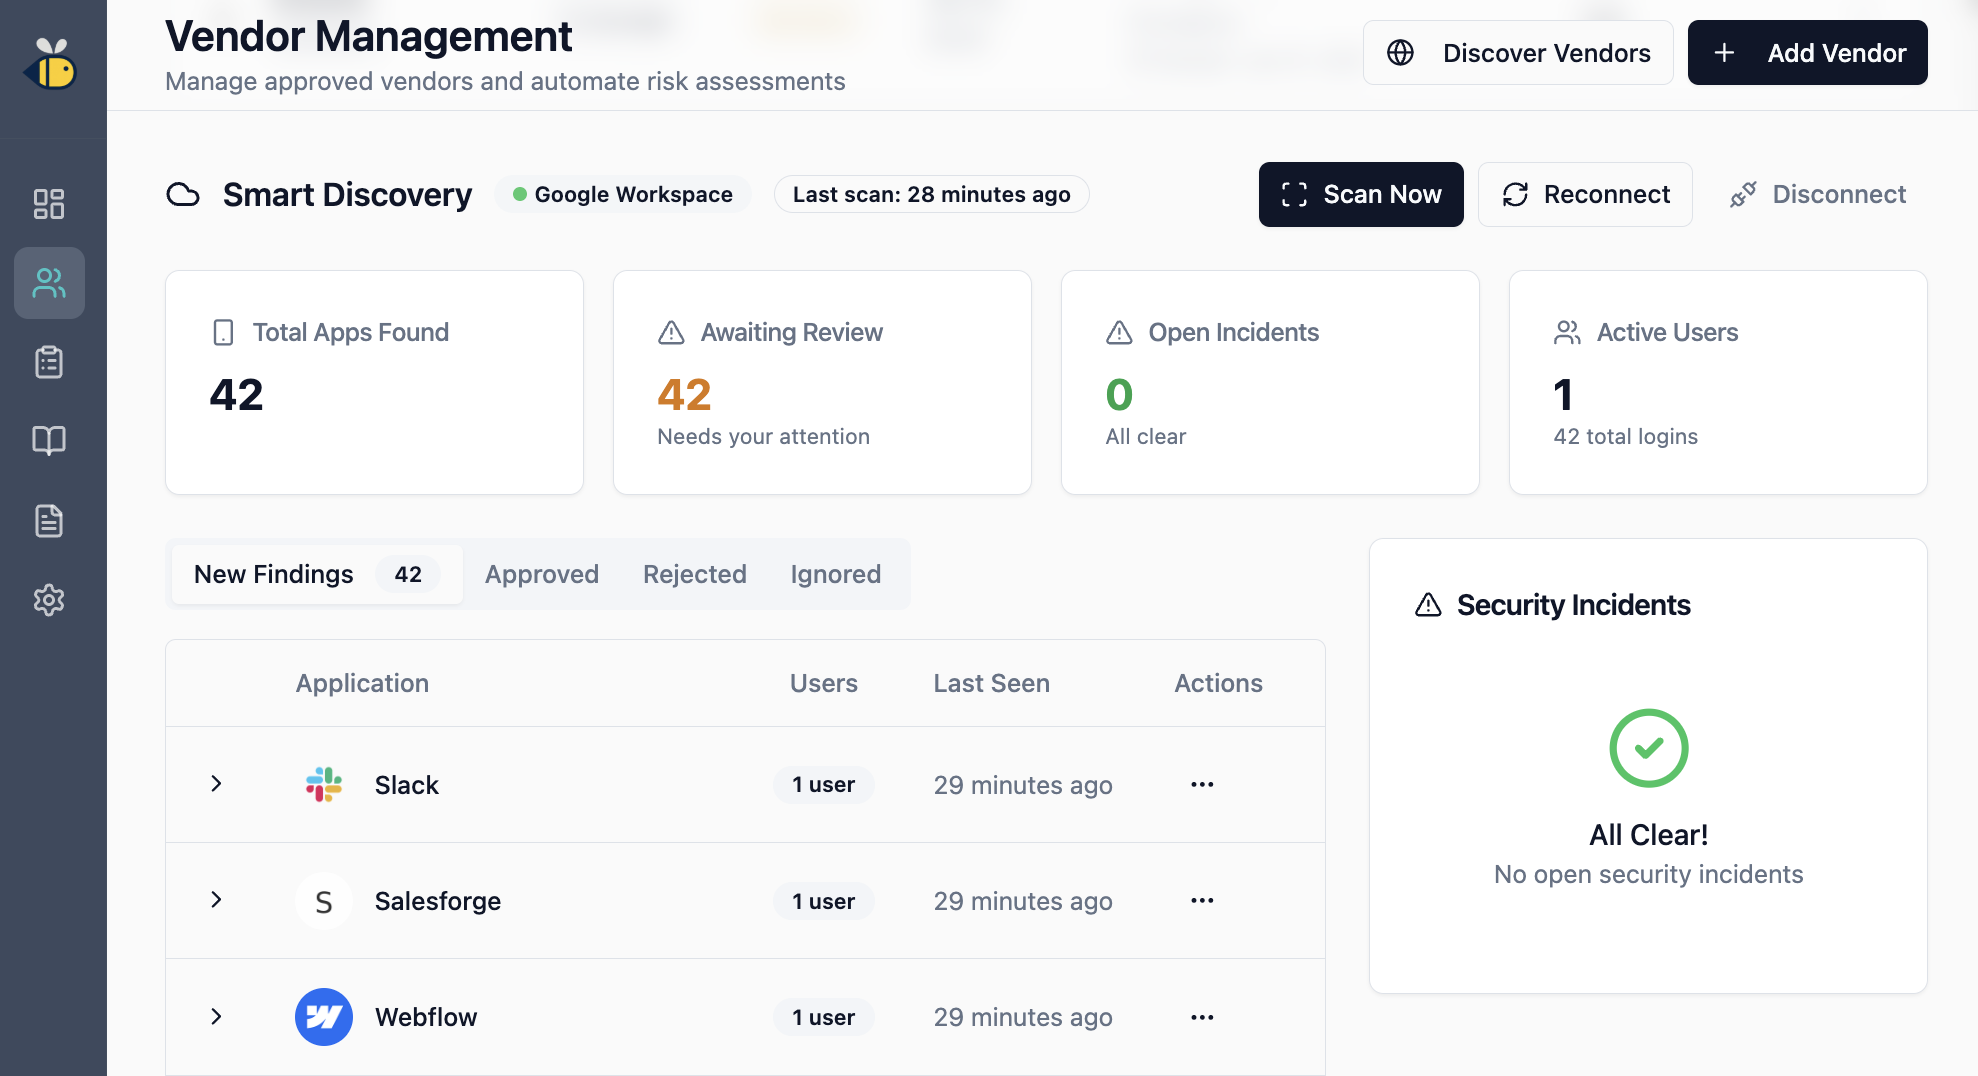Viewport: 1978px width, 1076px height.
Task: Click the Salesforge S avatar
Action: point(324,901)
